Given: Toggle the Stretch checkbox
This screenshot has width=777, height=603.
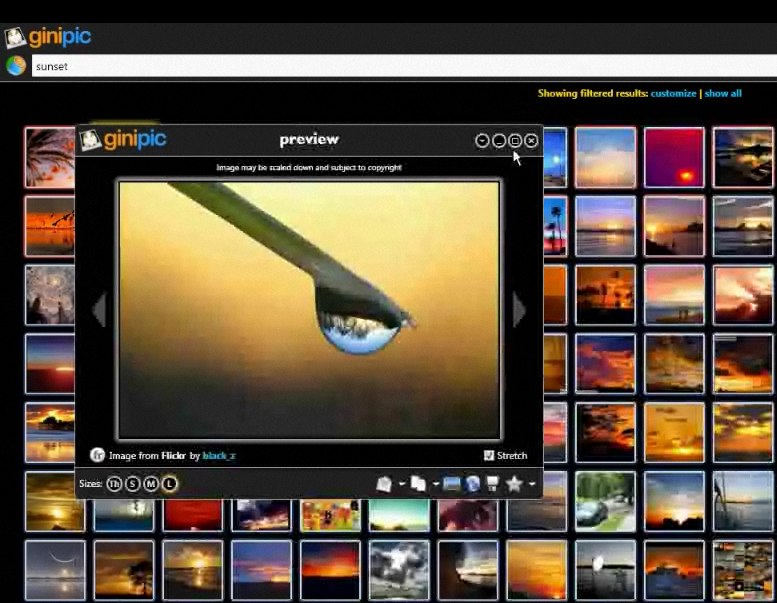Looking at the screenshot, I should (x=489, y=455).
